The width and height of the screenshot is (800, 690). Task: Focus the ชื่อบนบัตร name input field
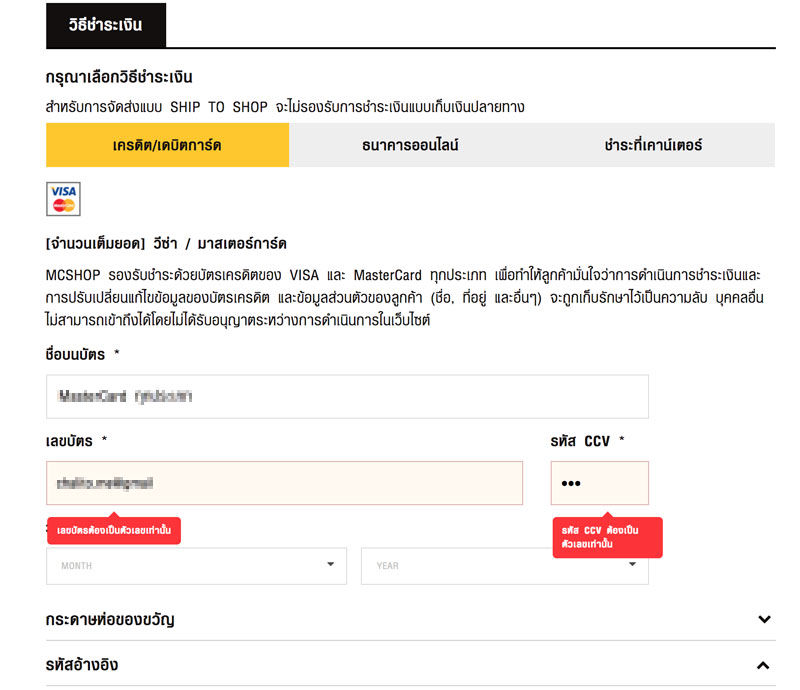coord(347,396)
